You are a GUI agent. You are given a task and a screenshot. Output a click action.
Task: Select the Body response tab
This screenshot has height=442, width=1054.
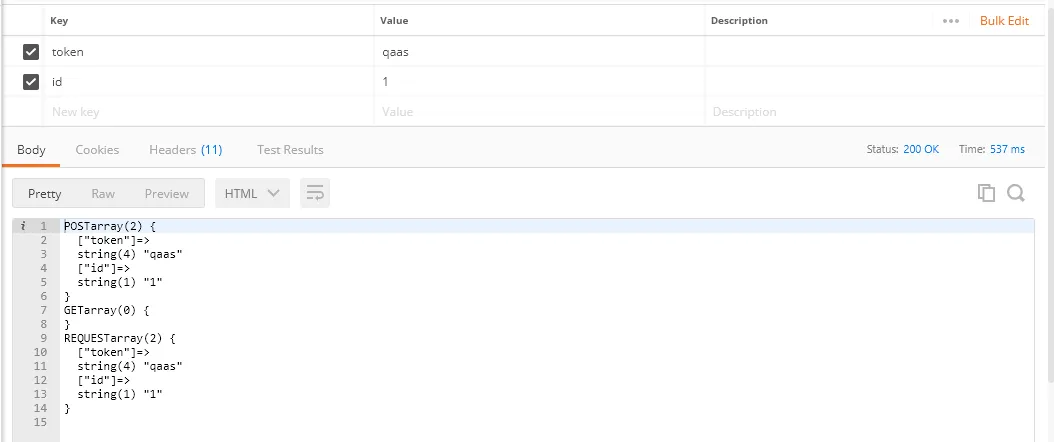coord(31,150)
